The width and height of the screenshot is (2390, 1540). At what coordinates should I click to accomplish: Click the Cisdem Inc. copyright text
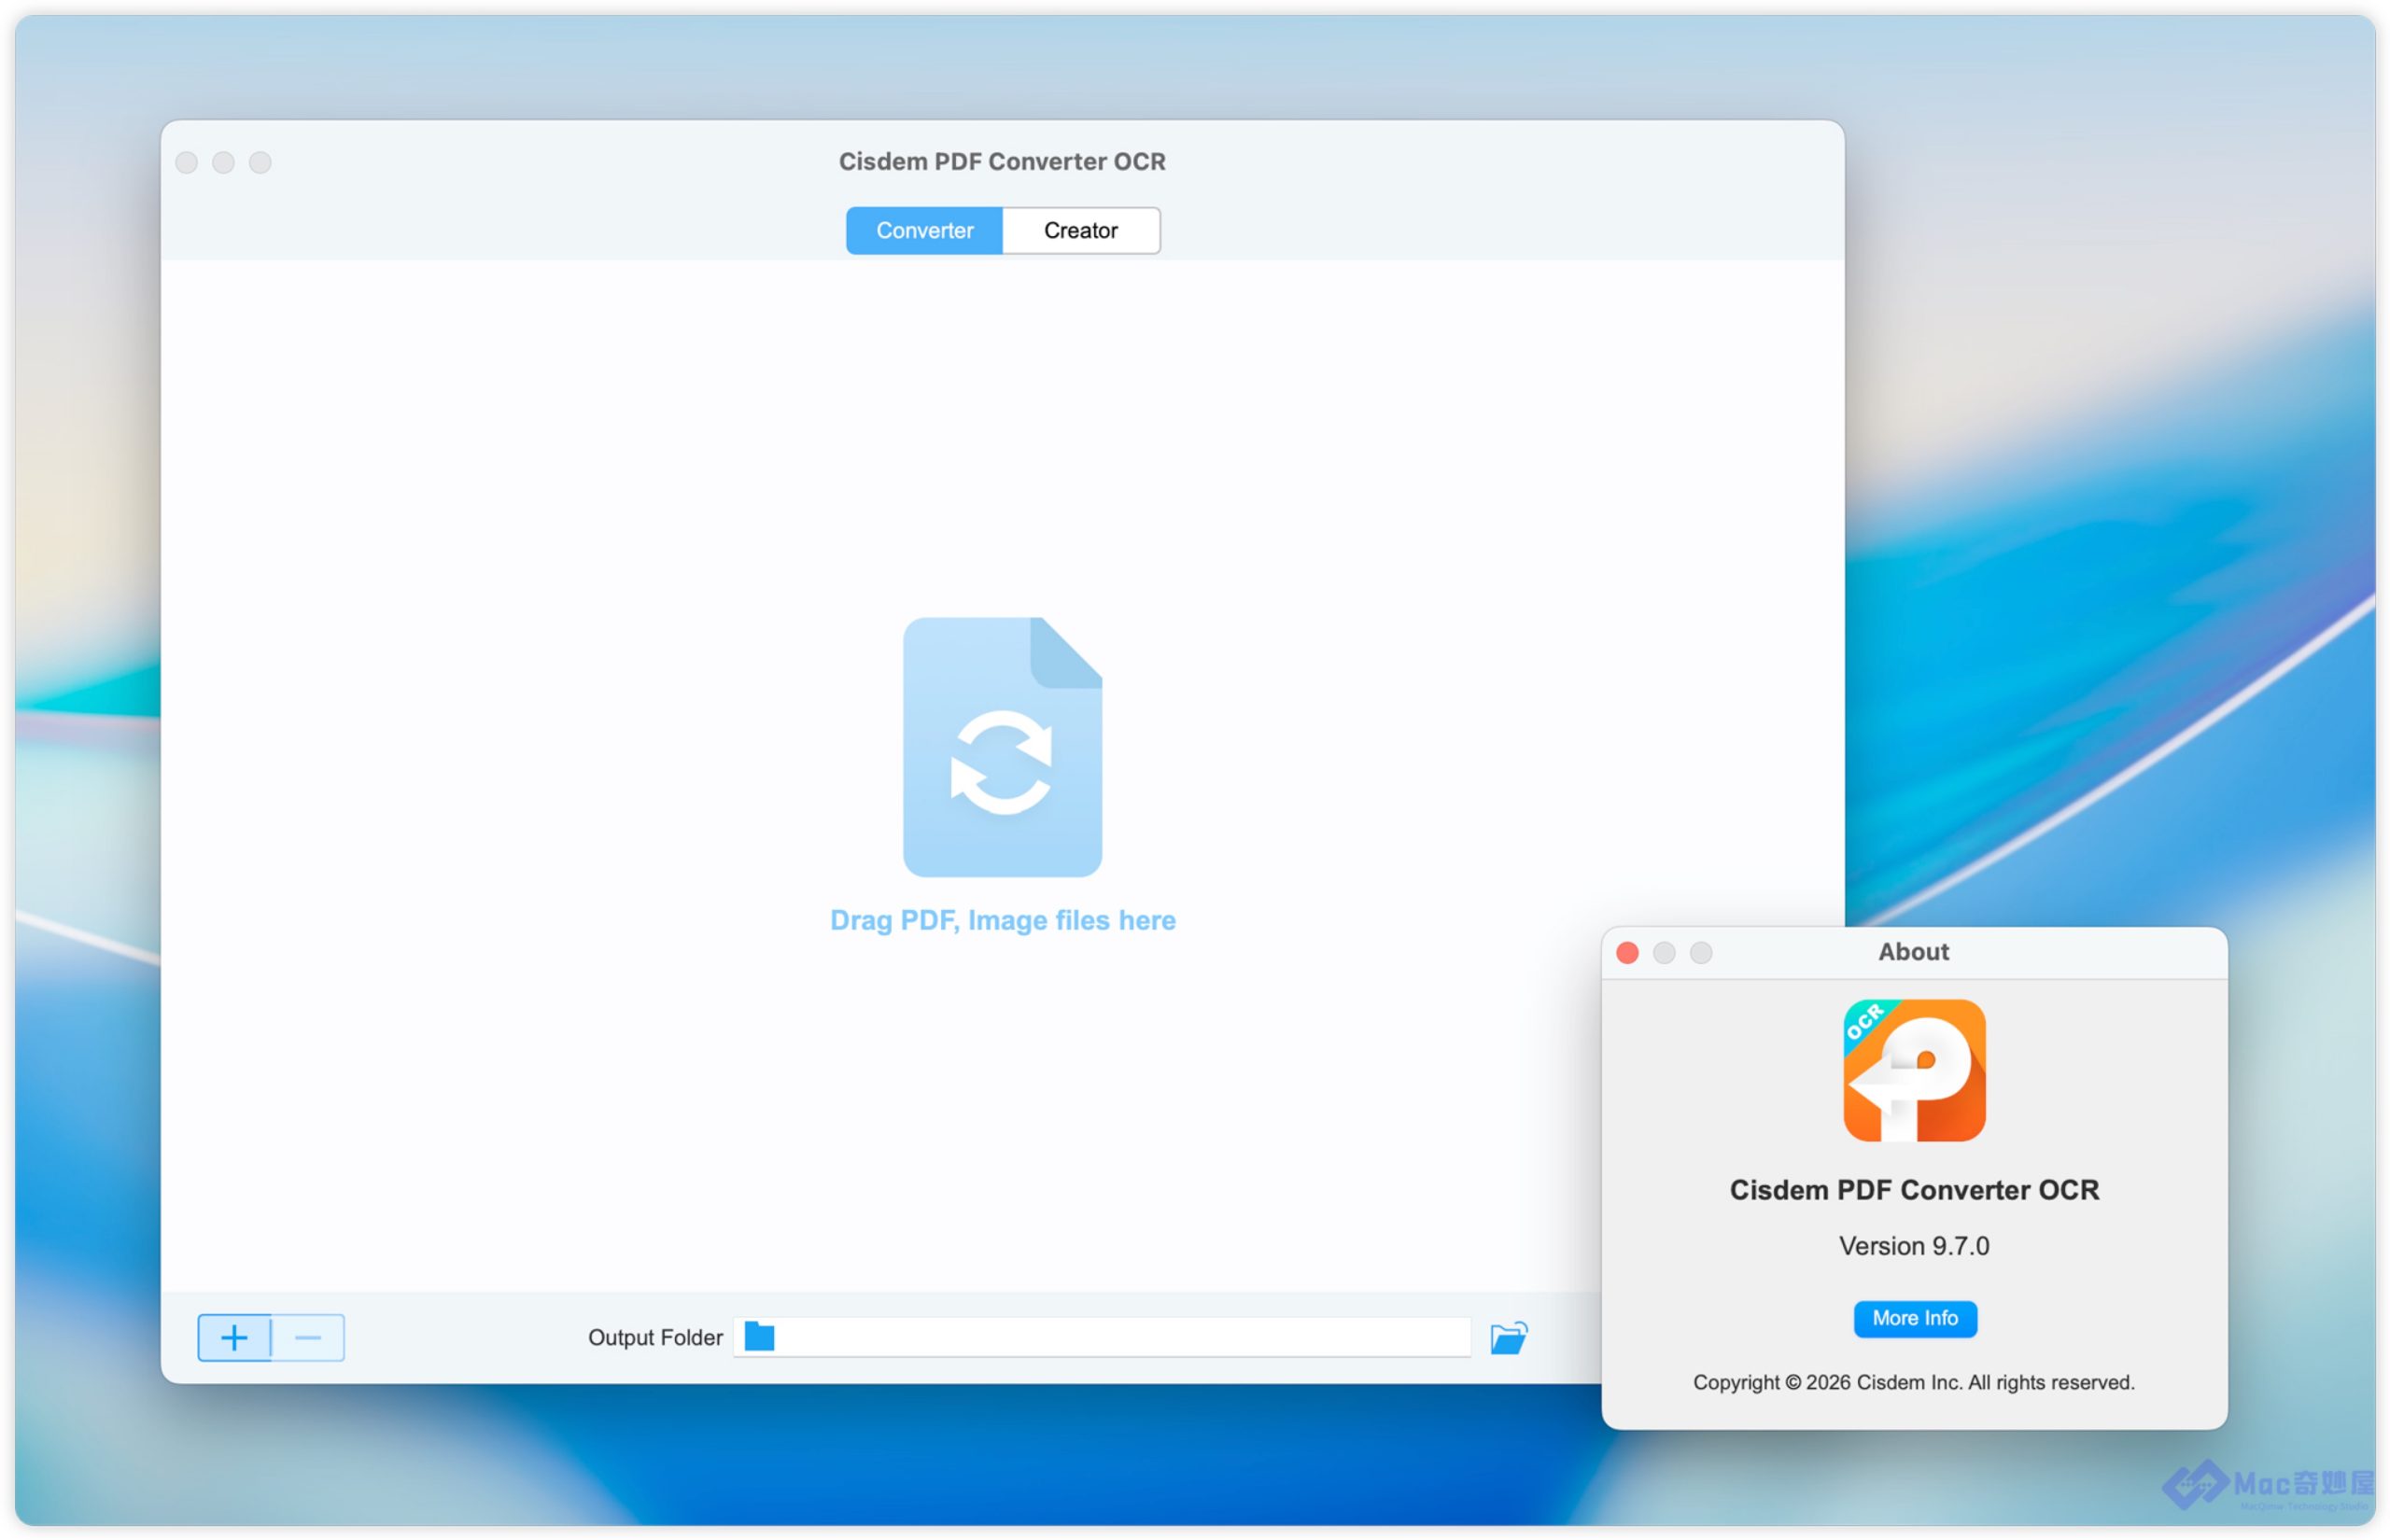(1913, 1382)
